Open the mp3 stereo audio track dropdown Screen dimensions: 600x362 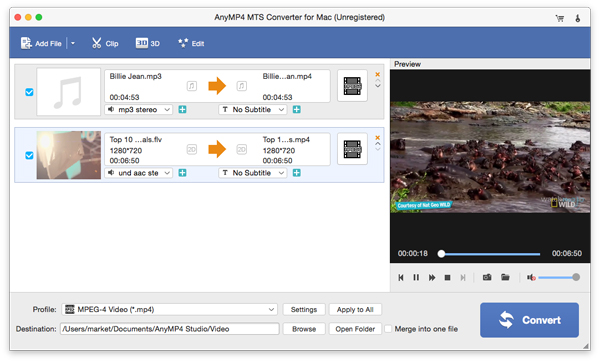[x=139, y=109]
